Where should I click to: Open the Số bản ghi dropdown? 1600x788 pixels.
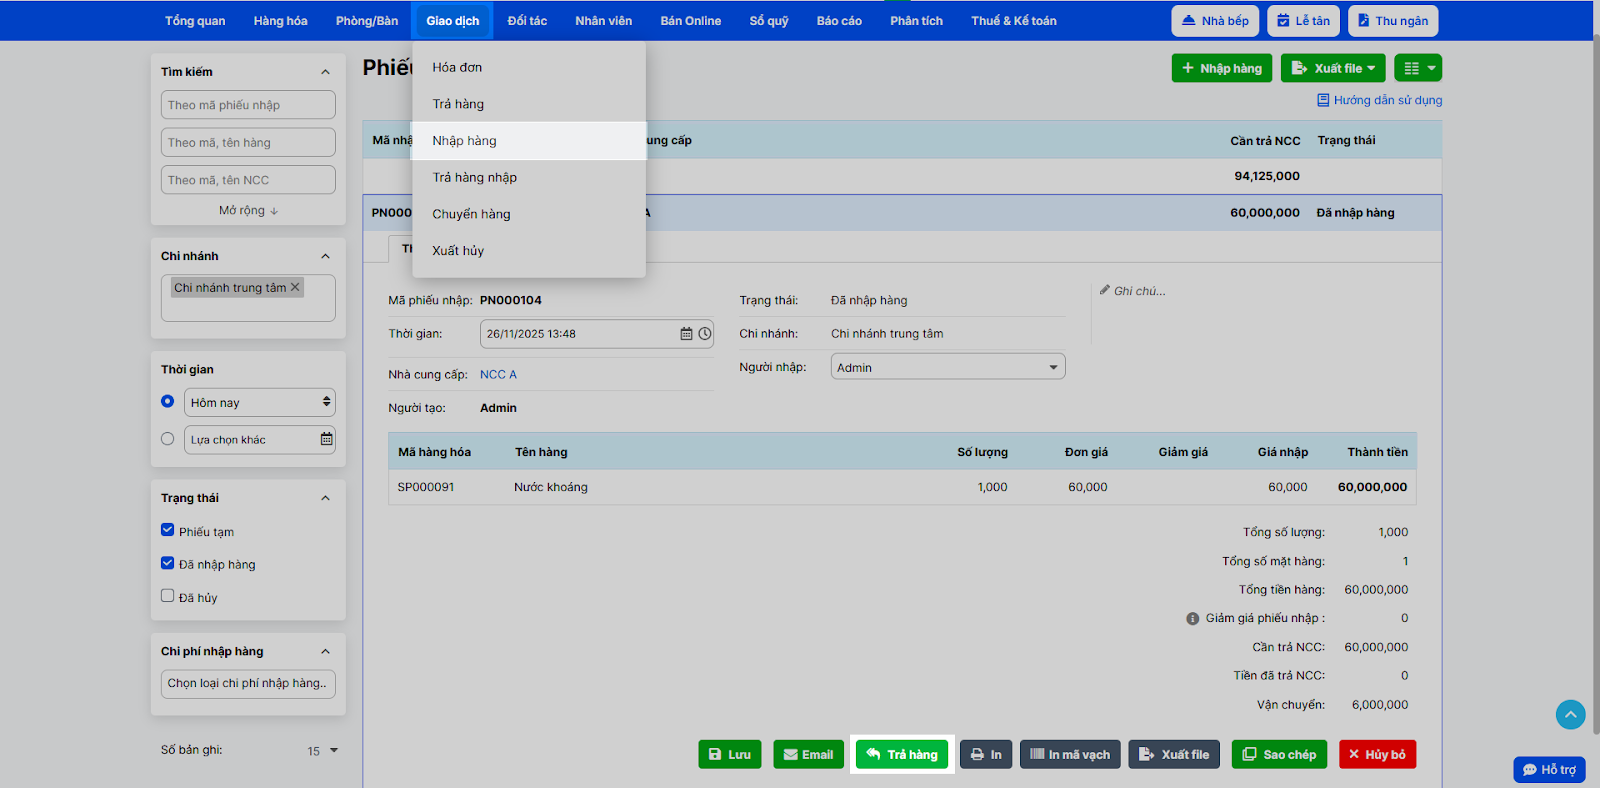point(323,750)
